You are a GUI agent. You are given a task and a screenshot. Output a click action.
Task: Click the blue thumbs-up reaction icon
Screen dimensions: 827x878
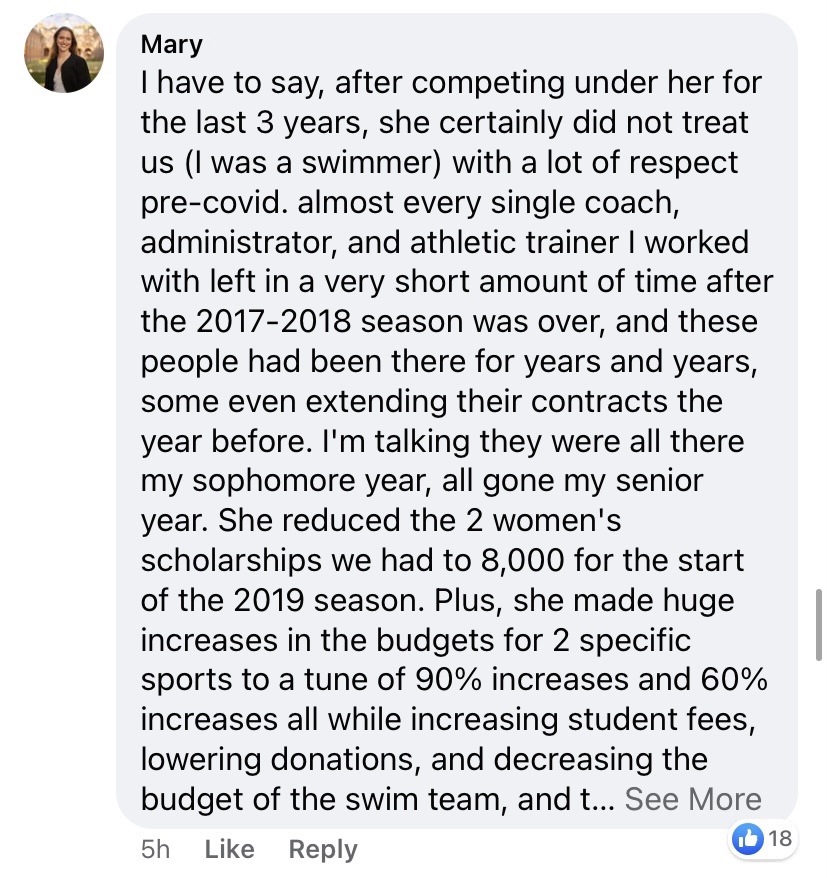[x=747, y=838]
